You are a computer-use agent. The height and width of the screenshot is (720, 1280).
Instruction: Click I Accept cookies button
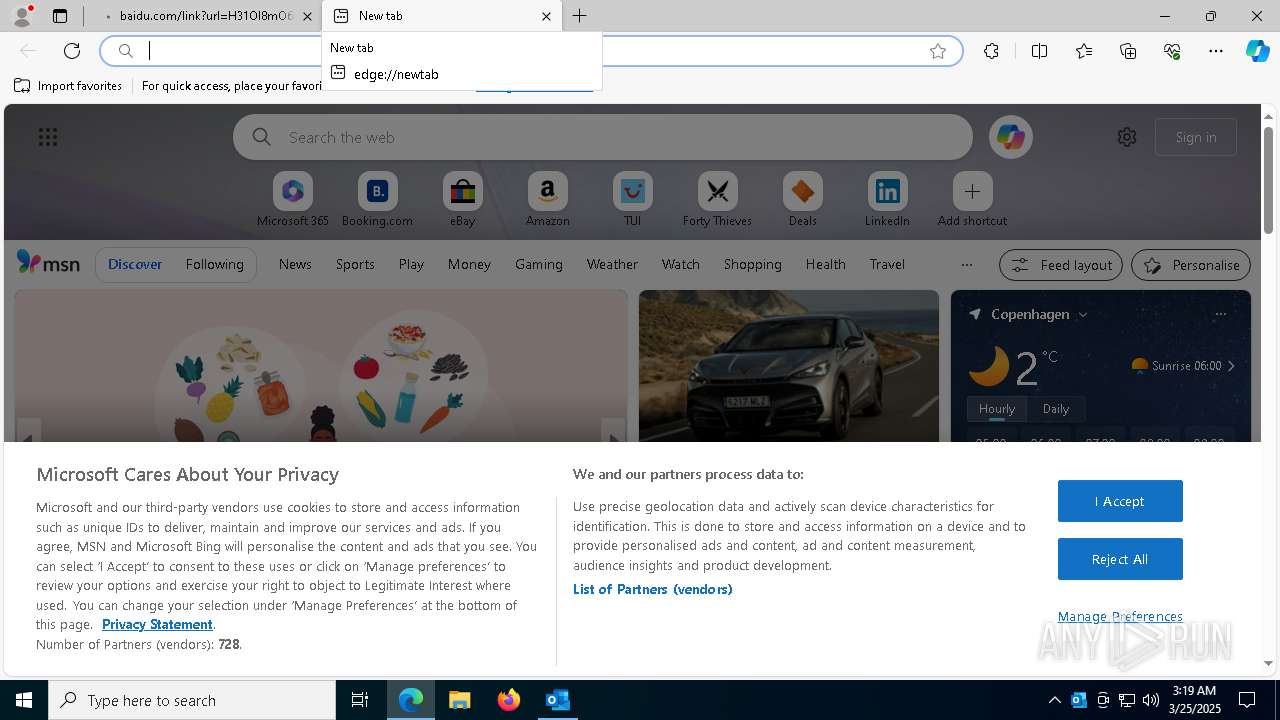click(1120, 501)
